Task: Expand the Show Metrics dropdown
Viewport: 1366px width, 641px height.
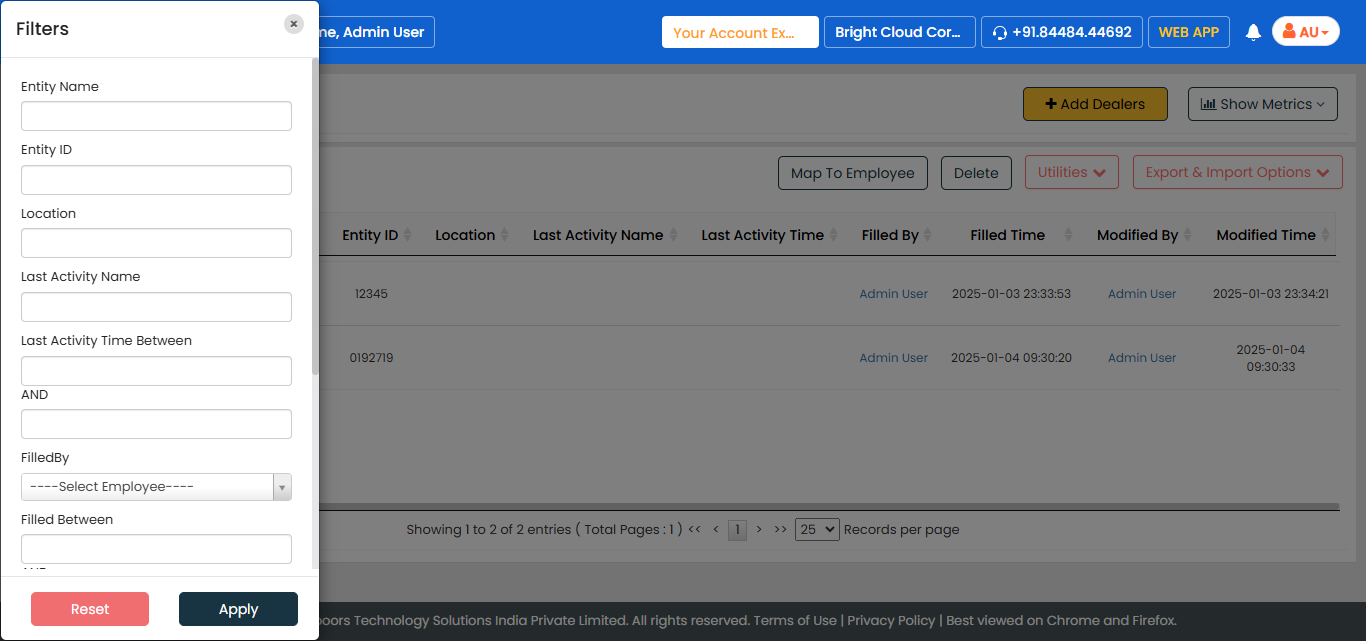Action: point(1262,104)
